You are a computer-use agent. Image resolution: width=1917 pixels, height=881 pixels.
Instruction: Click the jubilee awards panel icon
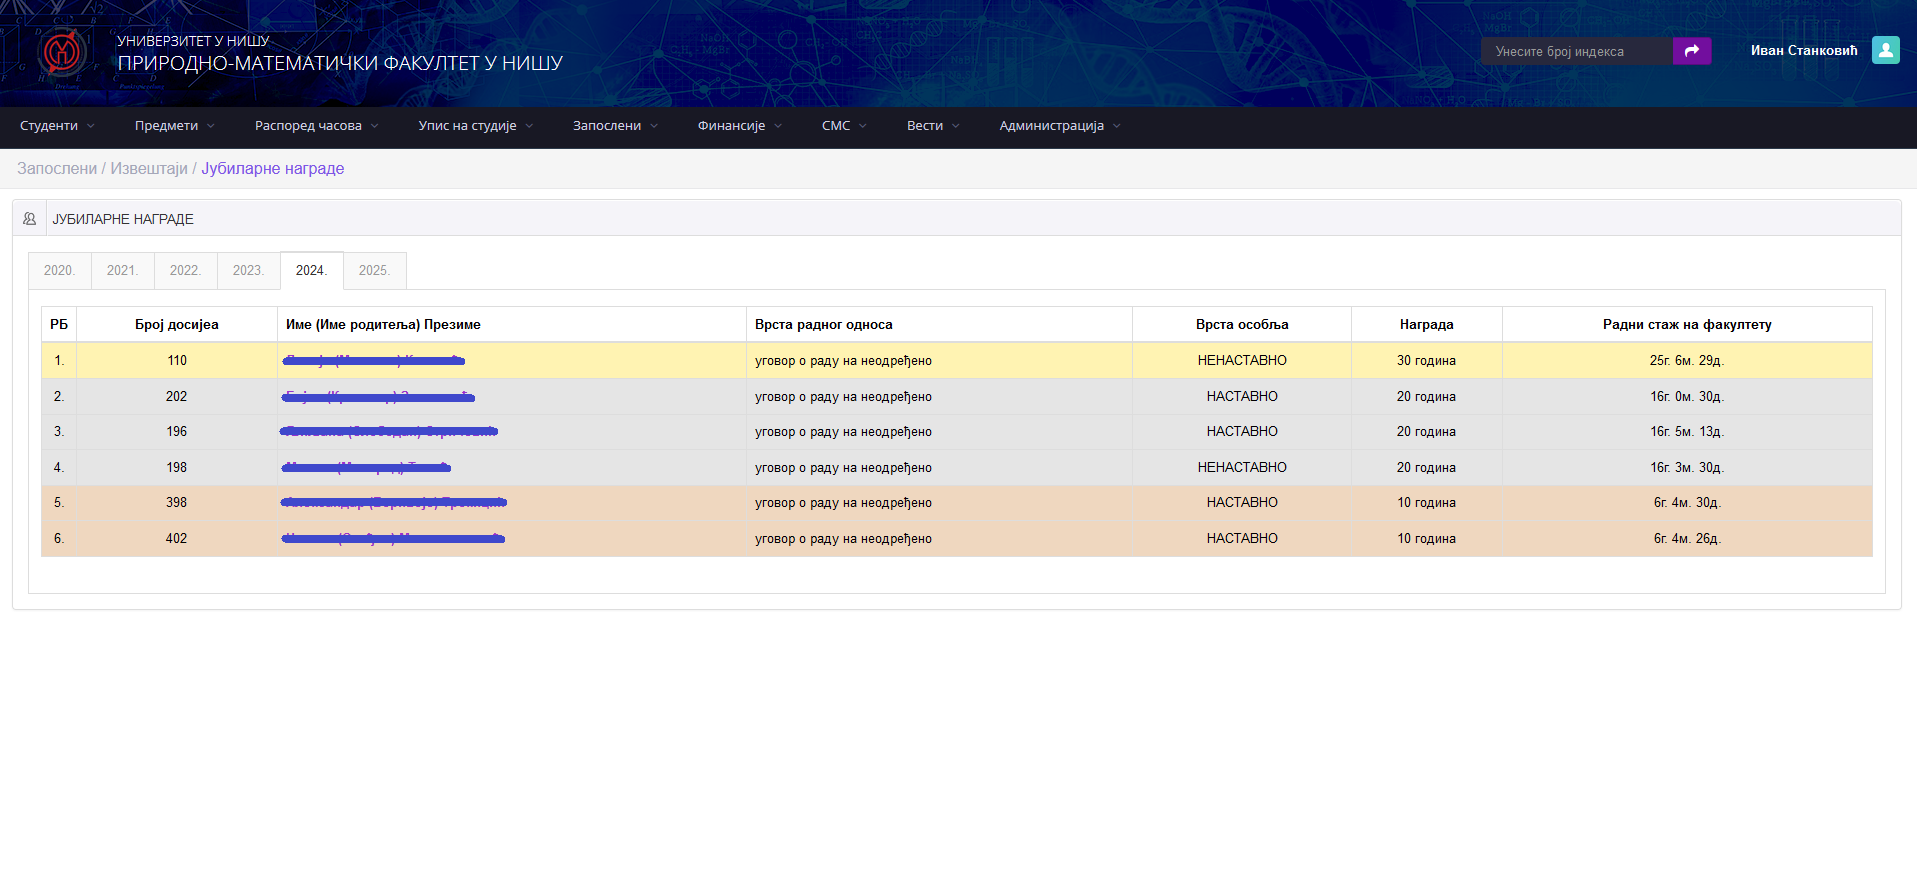pyautogui.click(x=30, y=219)
